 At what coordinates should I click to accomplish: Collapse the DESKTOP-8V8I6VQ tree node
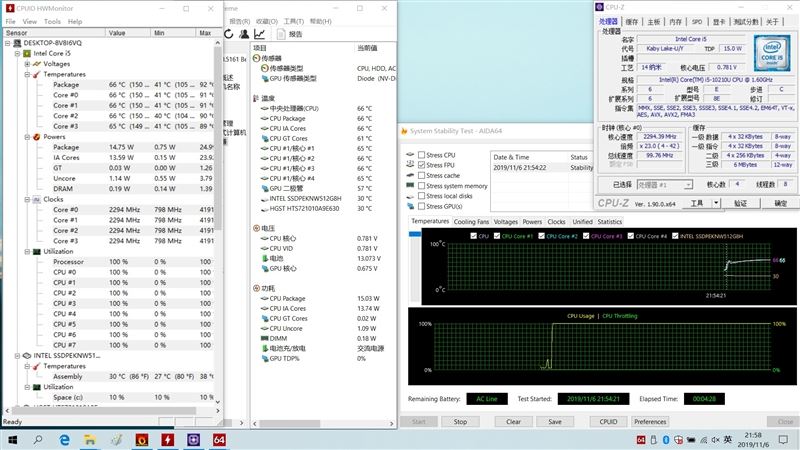[7, 43]
